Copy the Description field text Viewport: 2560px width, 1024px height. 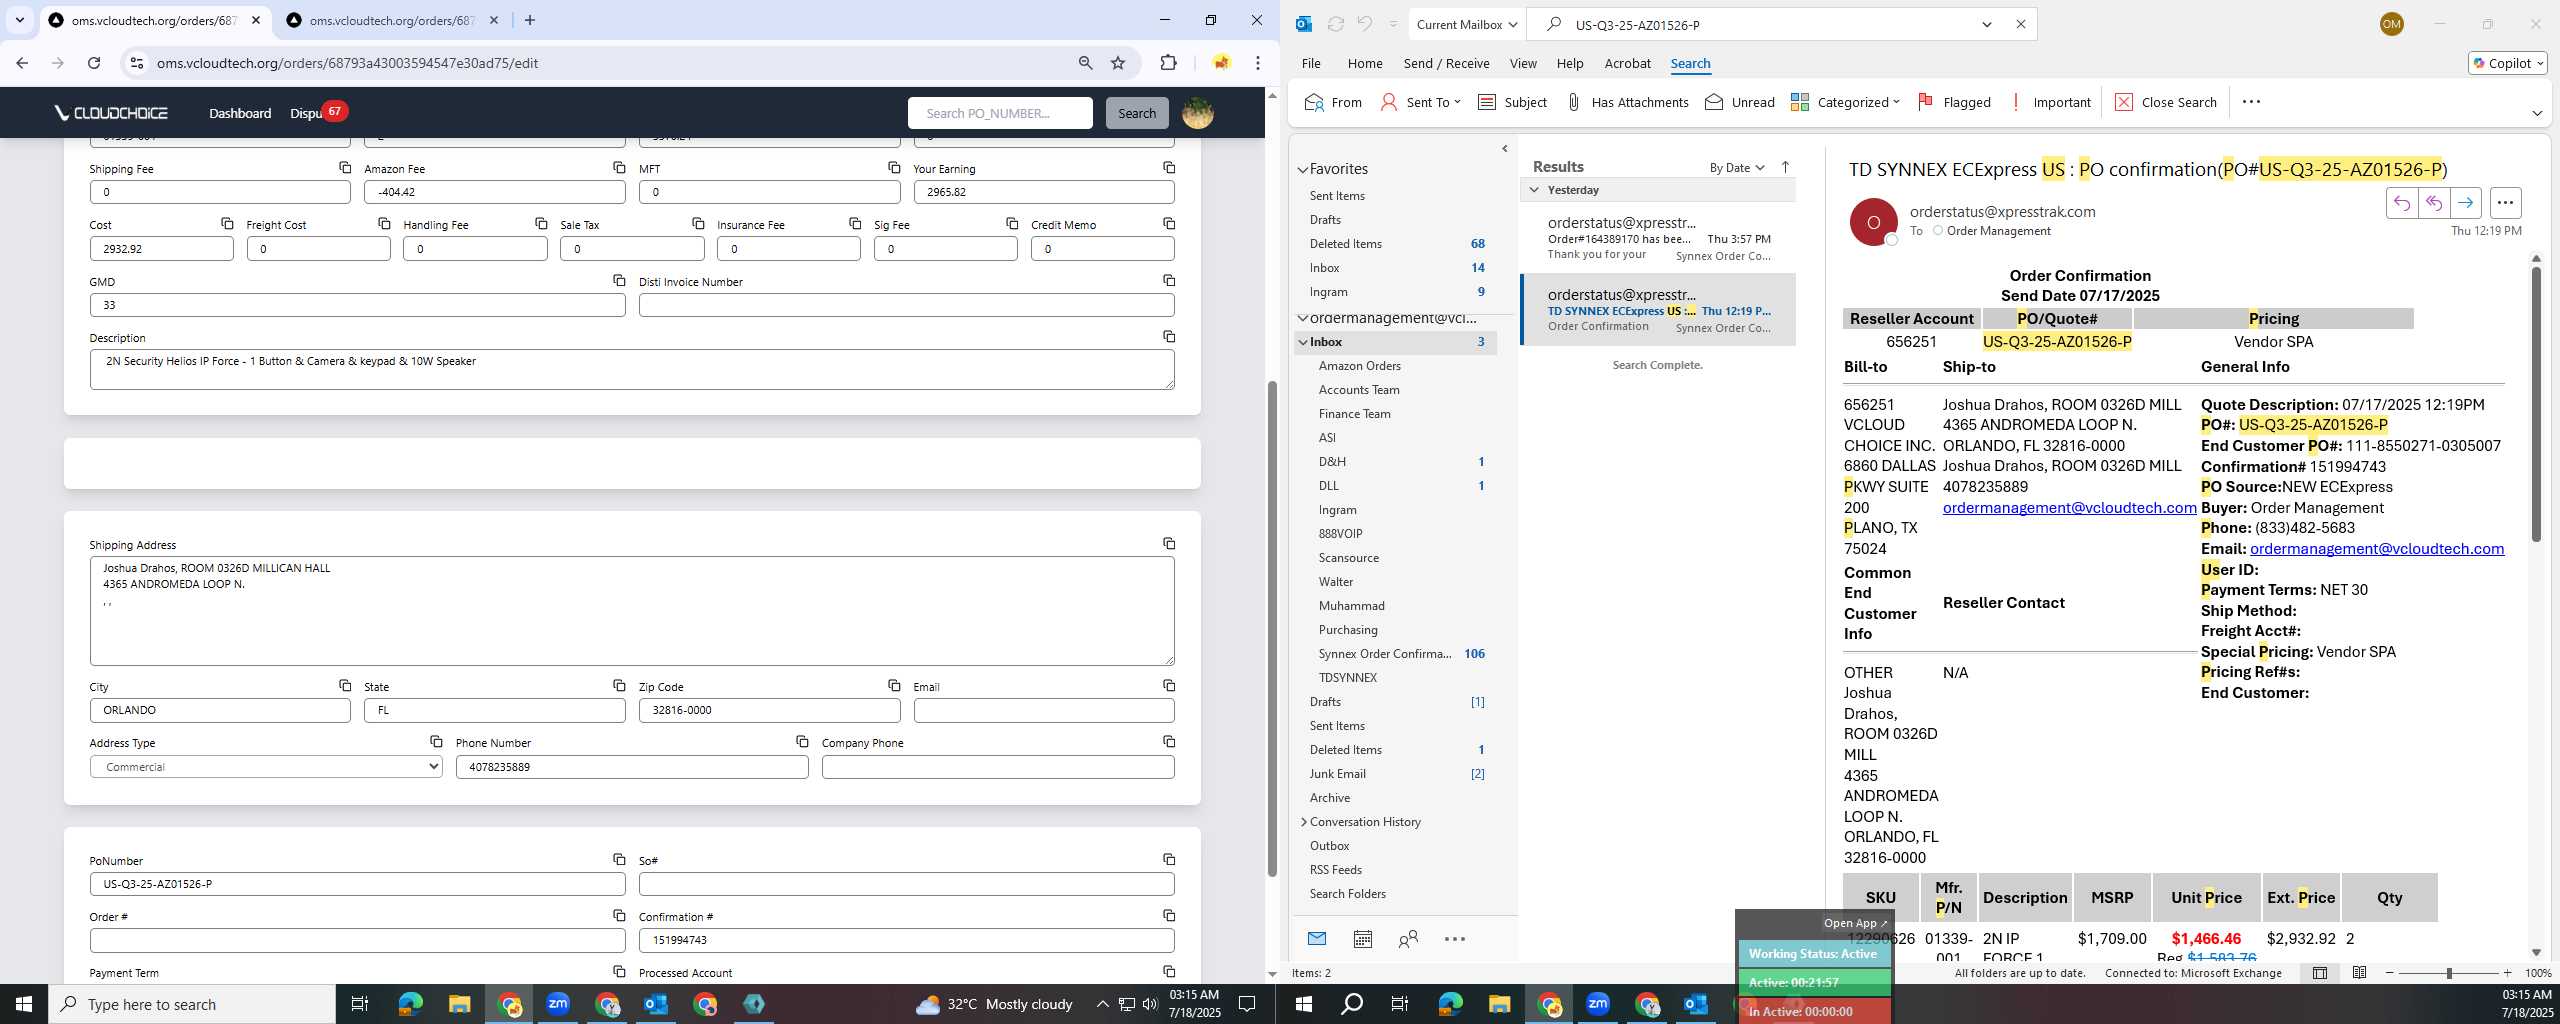[x=1169, y=337]
